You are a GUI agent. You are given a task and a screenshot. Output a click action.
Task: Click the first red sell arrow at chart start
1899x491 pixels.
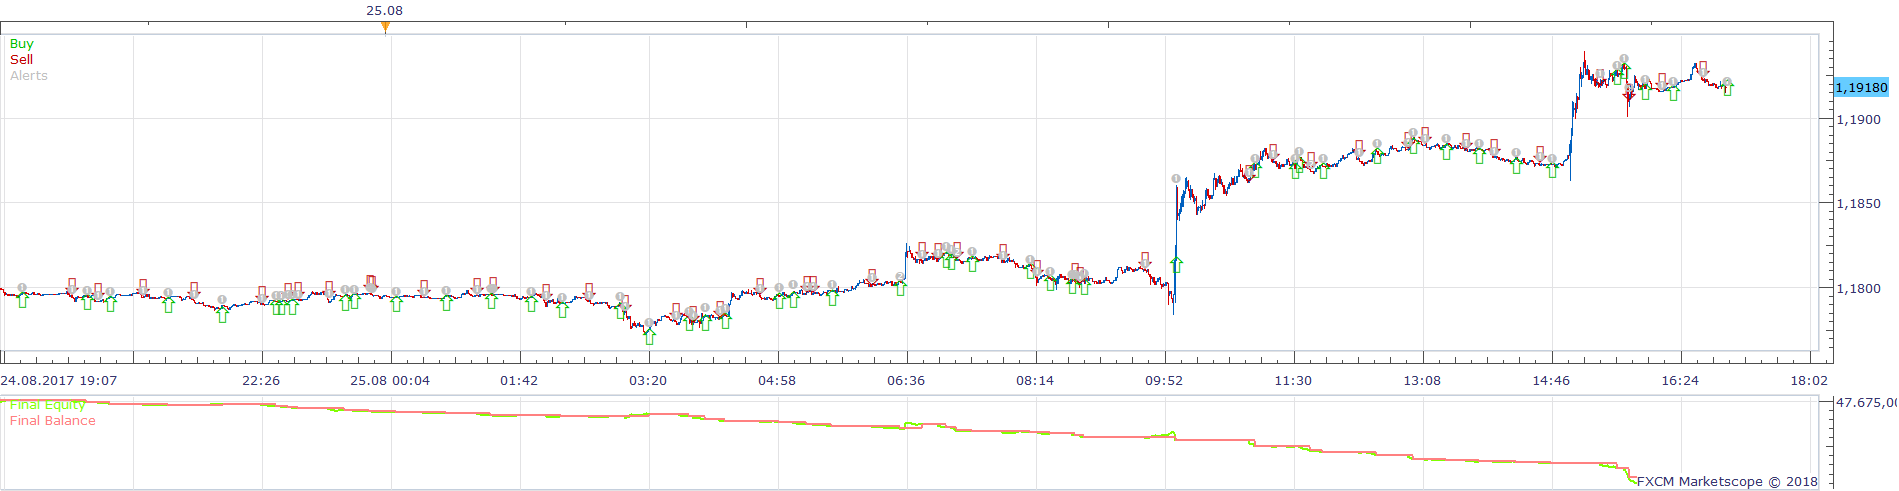[72, 286]
